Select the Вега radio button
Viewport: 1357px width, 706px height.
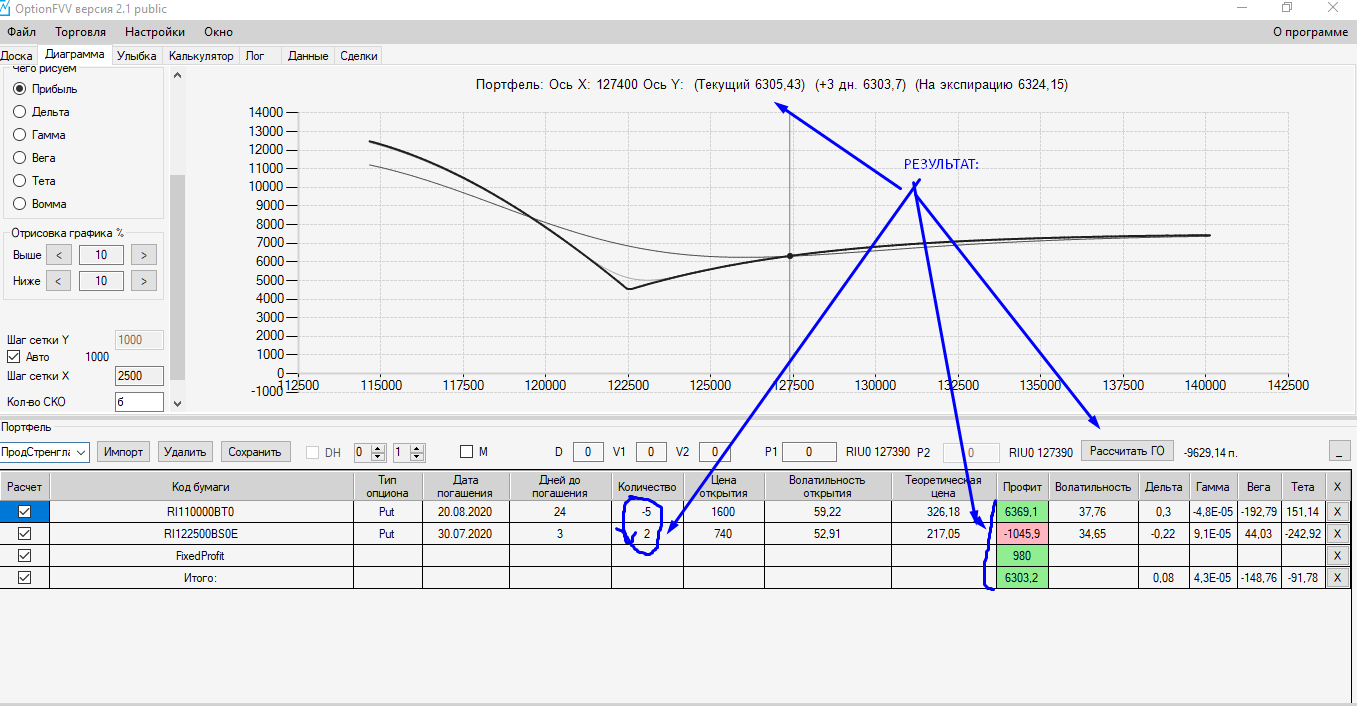20,158
